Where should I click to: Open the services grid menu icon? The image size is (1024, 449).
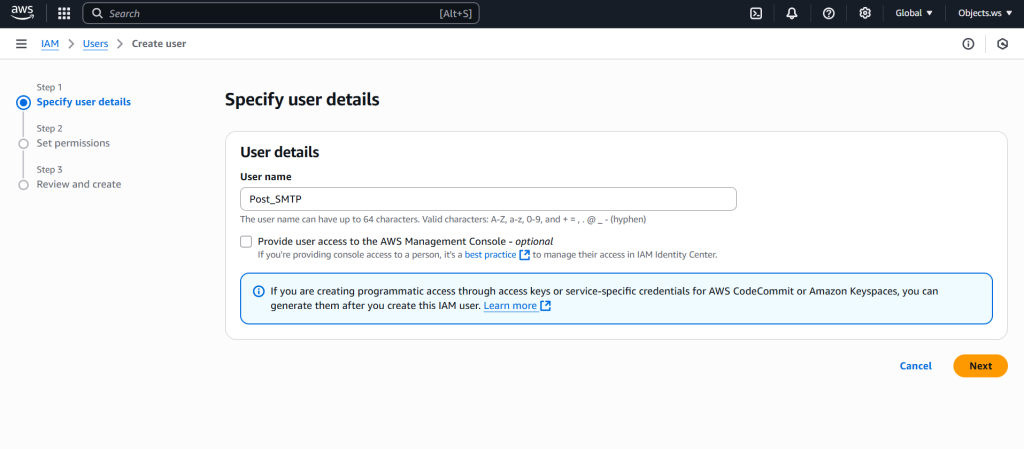(64, 14)
